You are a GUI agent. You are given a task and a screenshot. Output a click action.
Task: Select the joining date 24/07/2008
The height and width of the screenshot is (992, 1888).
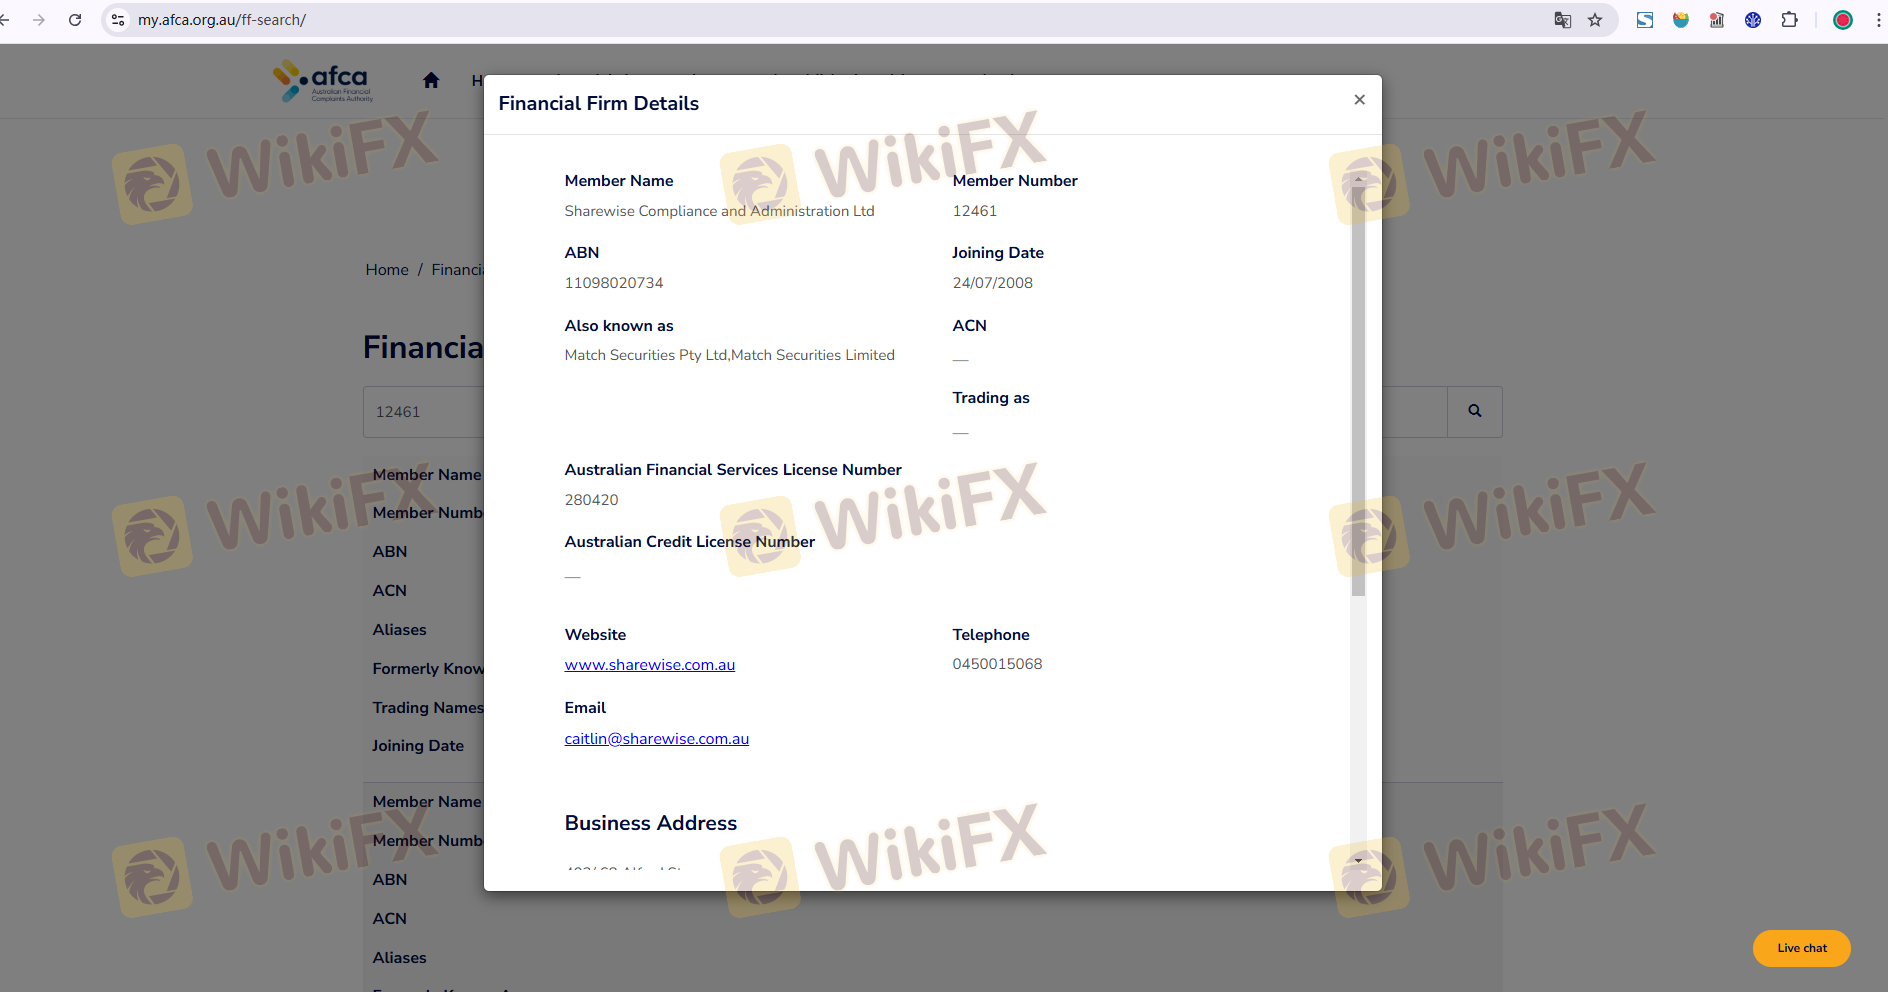(x=993, y=283)
